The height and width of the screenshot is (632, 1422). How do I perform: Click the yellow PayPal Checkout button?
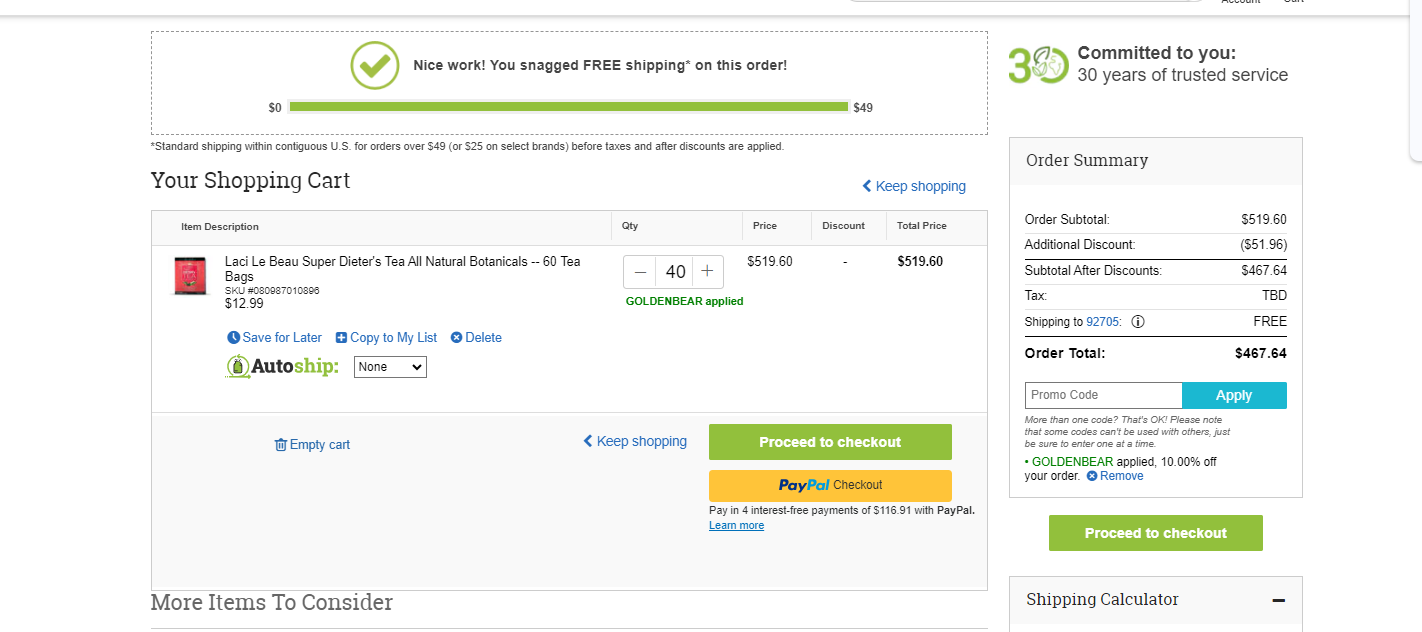(x=831, y=485)
